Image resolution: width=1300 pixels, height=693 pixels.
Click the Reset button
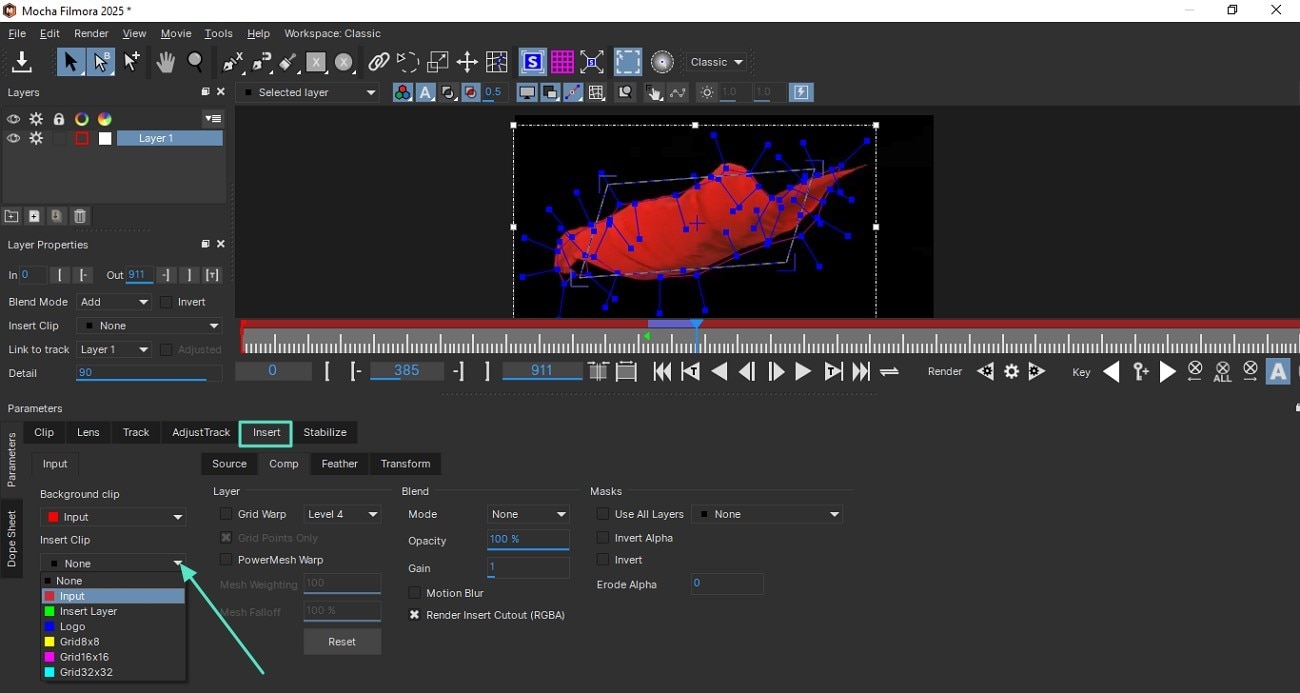342,642
